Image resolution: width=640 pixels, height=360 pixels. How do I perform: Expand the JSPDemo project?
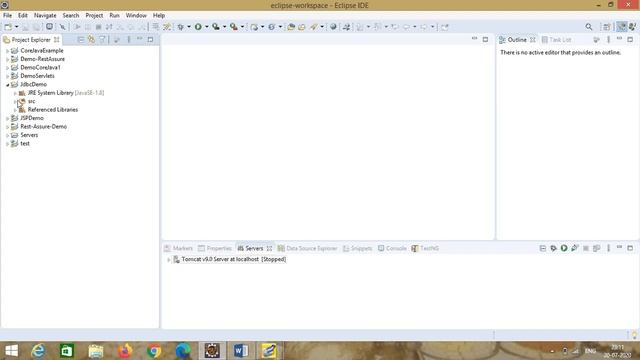pyautogui.click(x=7, y=118)
